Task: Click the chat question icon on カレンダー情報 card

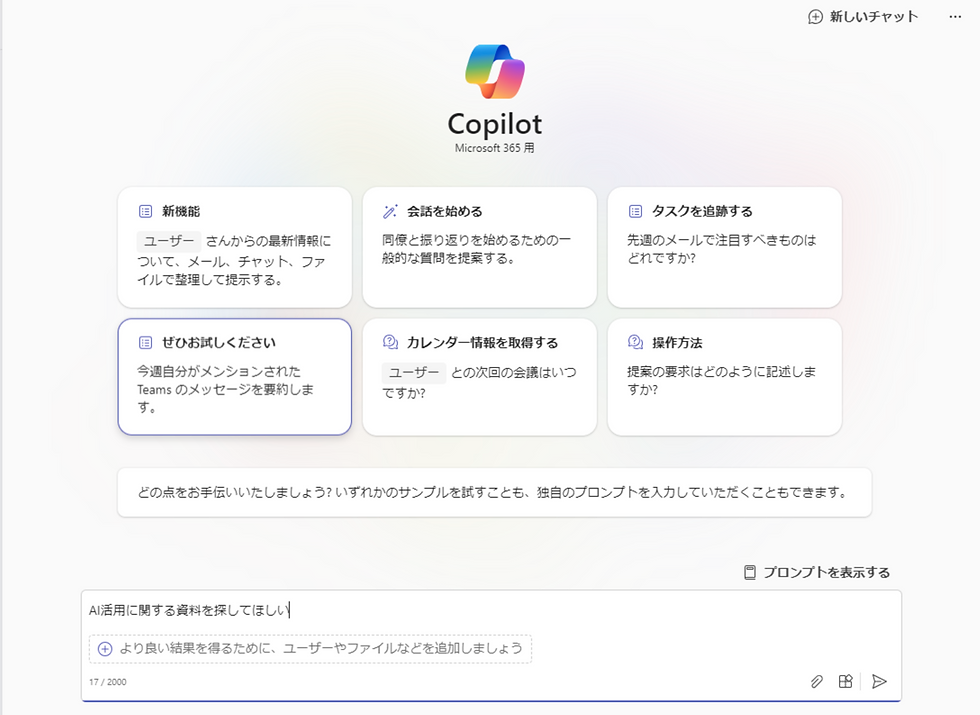Action: pos(390,342)
